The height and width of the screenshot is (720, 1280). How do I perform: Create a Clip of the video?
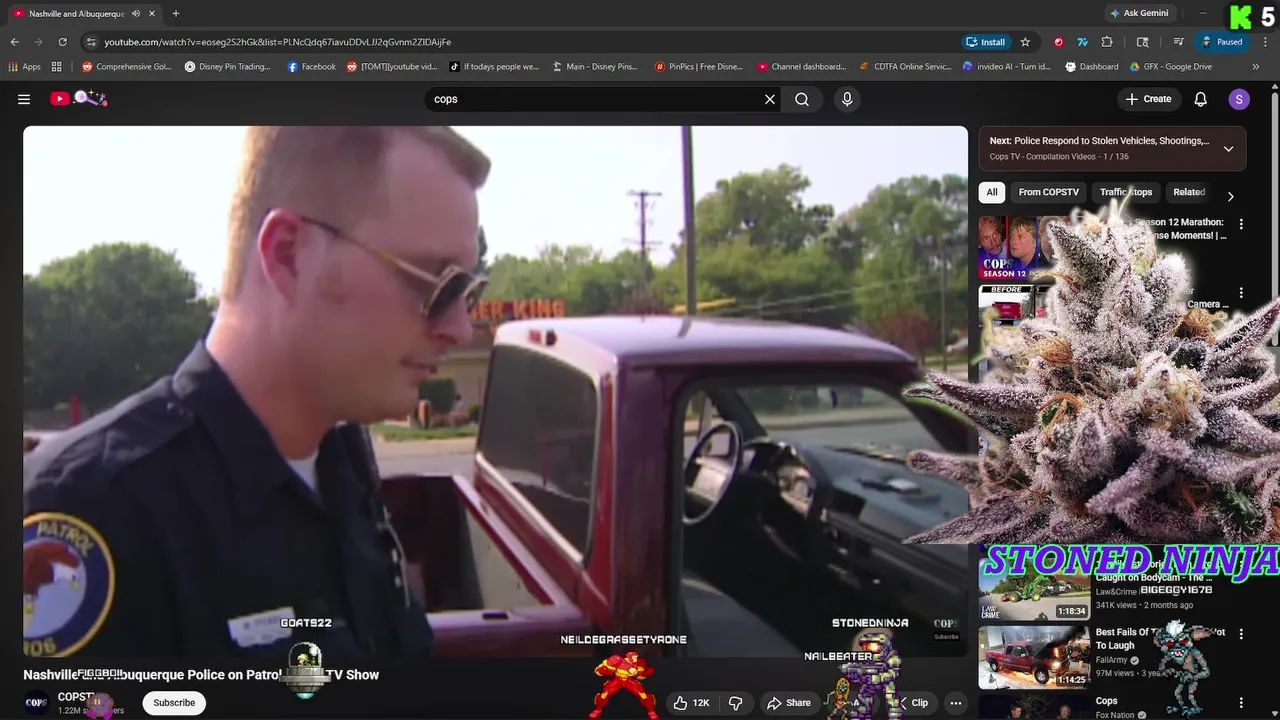point(912,703)
